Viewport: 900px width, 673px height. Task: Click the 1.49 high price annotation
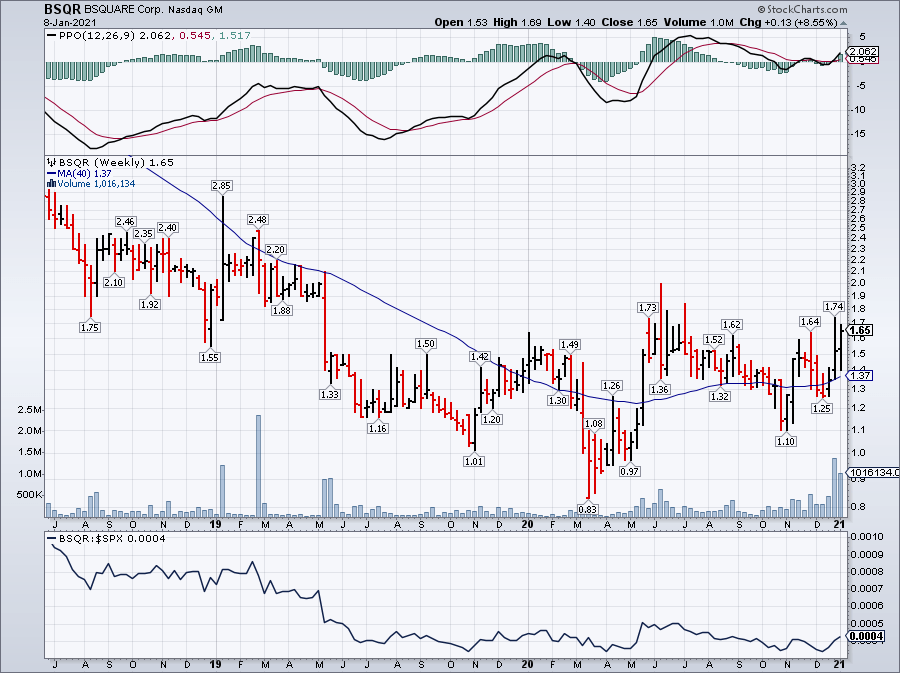coord(570,345)
